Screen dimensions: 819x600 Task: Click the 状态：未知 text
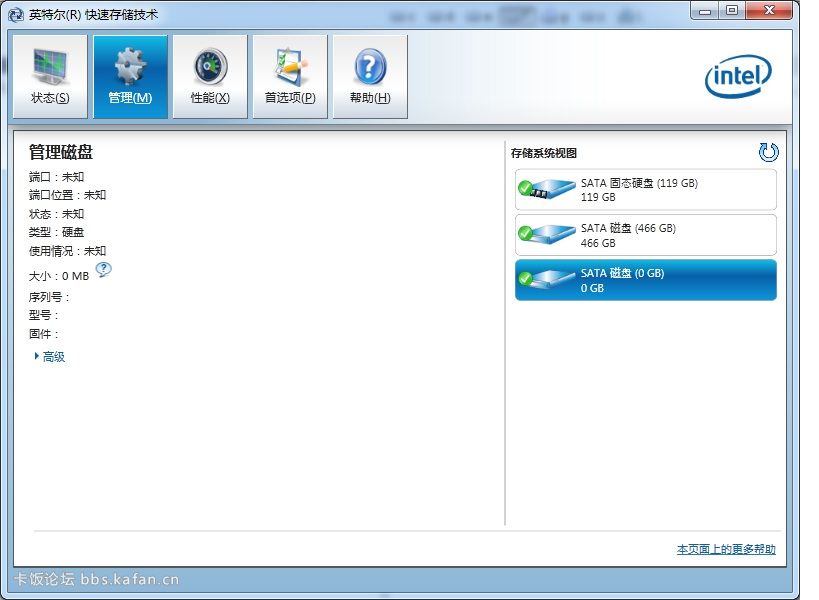56,214
